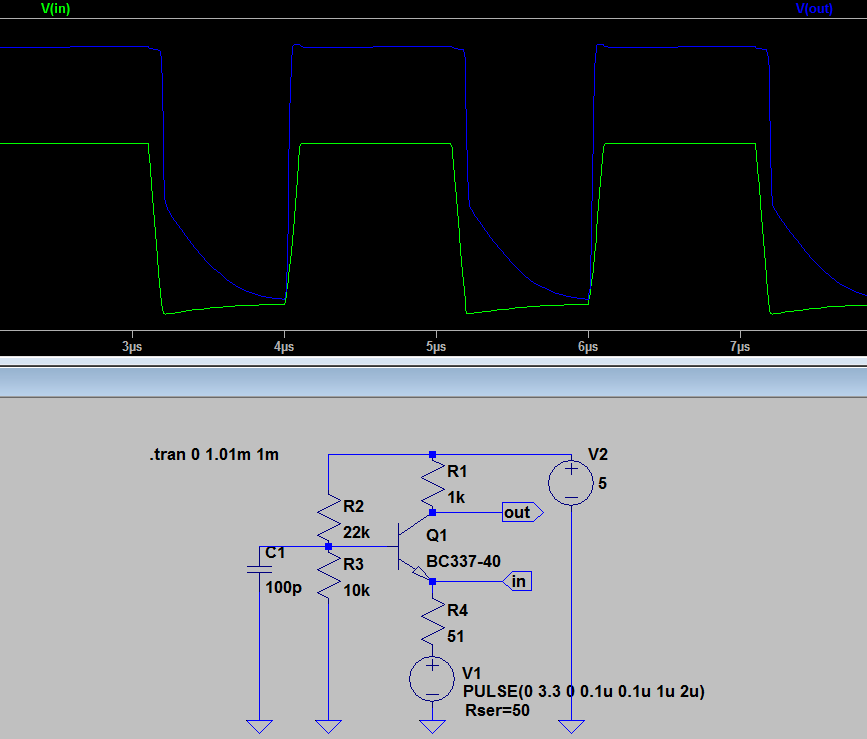This screenshot has height=739, width=867.
Task: Click the Q1 reference designator
Action: pos(436,535)
